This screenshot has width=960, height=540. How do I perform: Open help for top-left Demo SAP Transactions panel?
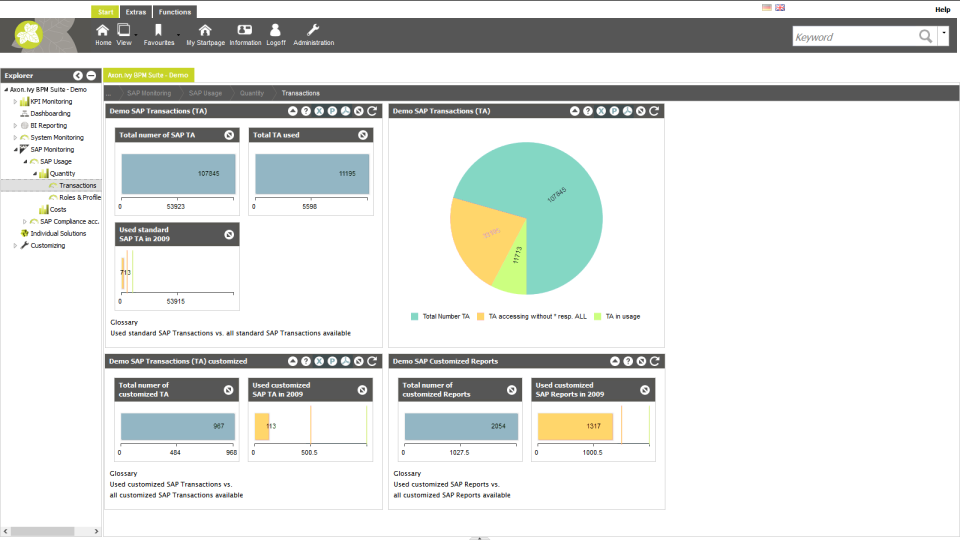[x=306, y=111]
